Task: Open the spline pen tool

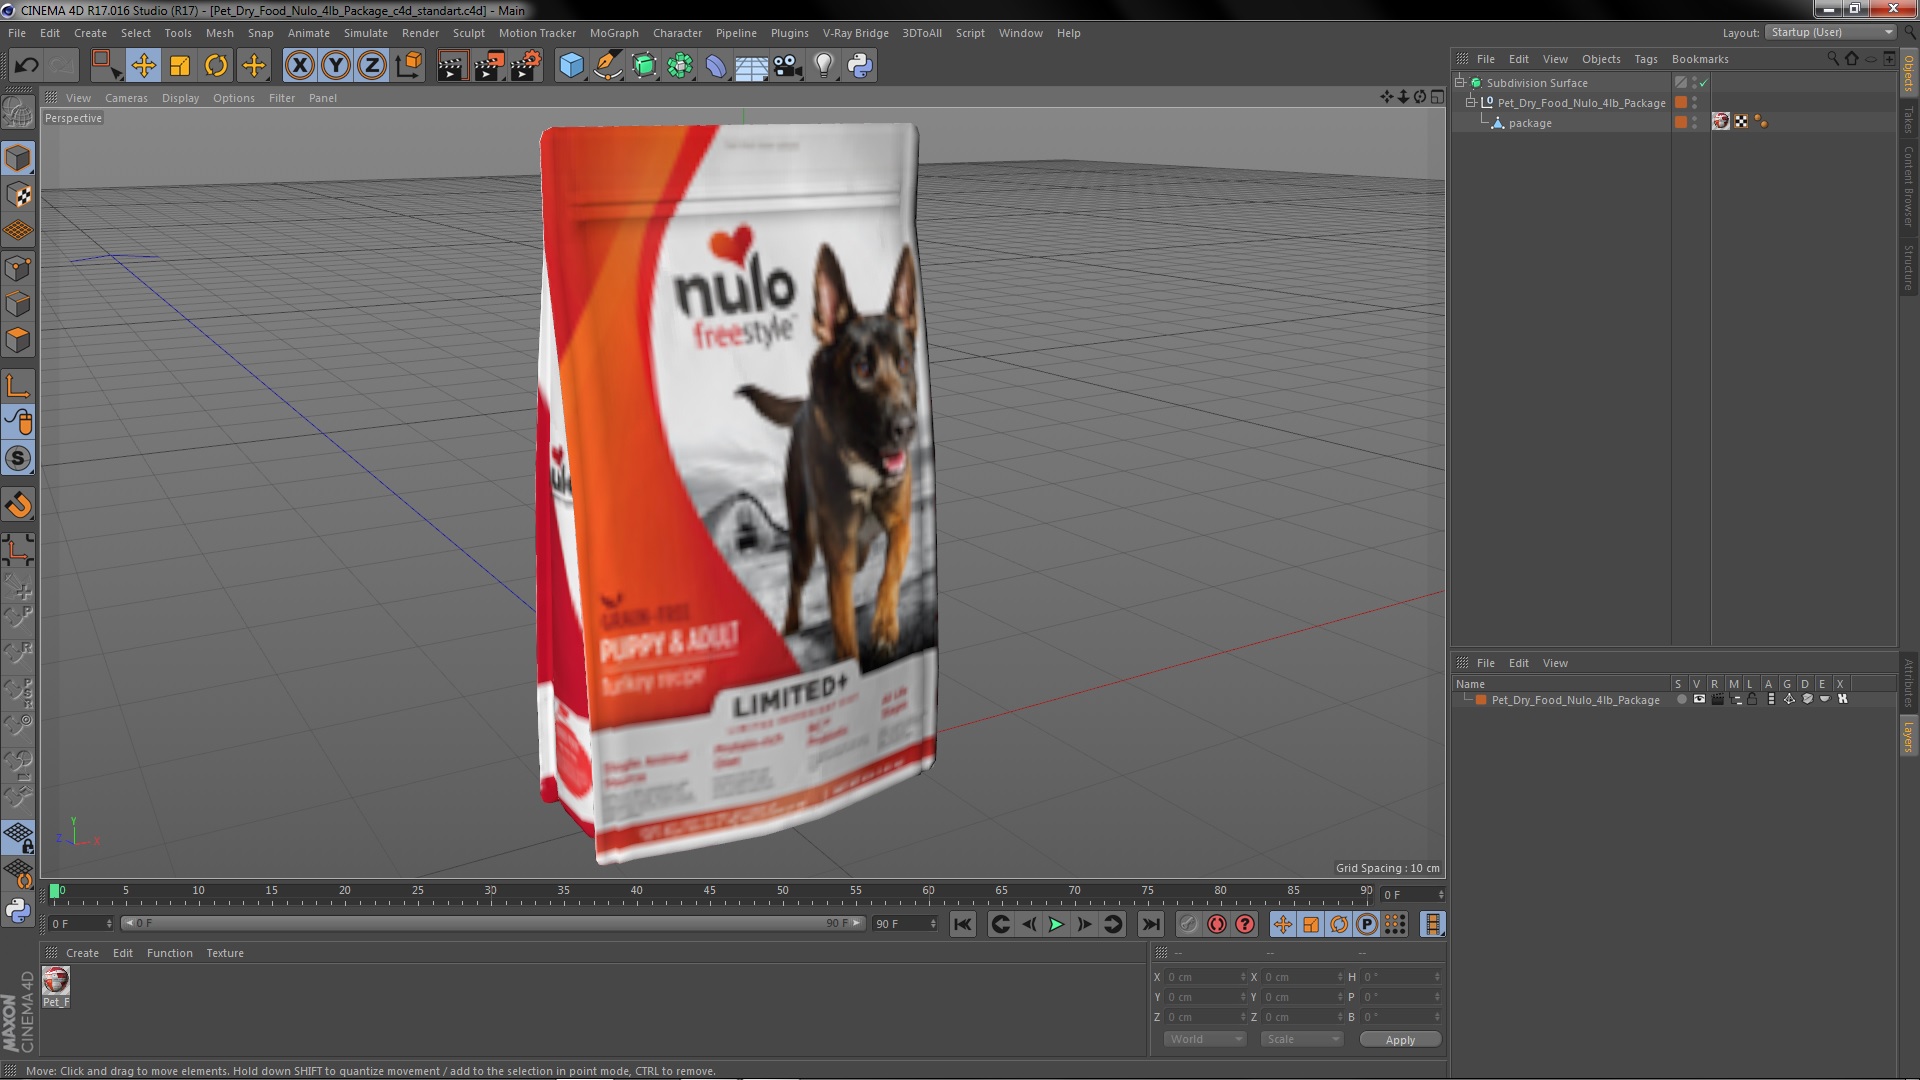Action: [x=607, y=66]
